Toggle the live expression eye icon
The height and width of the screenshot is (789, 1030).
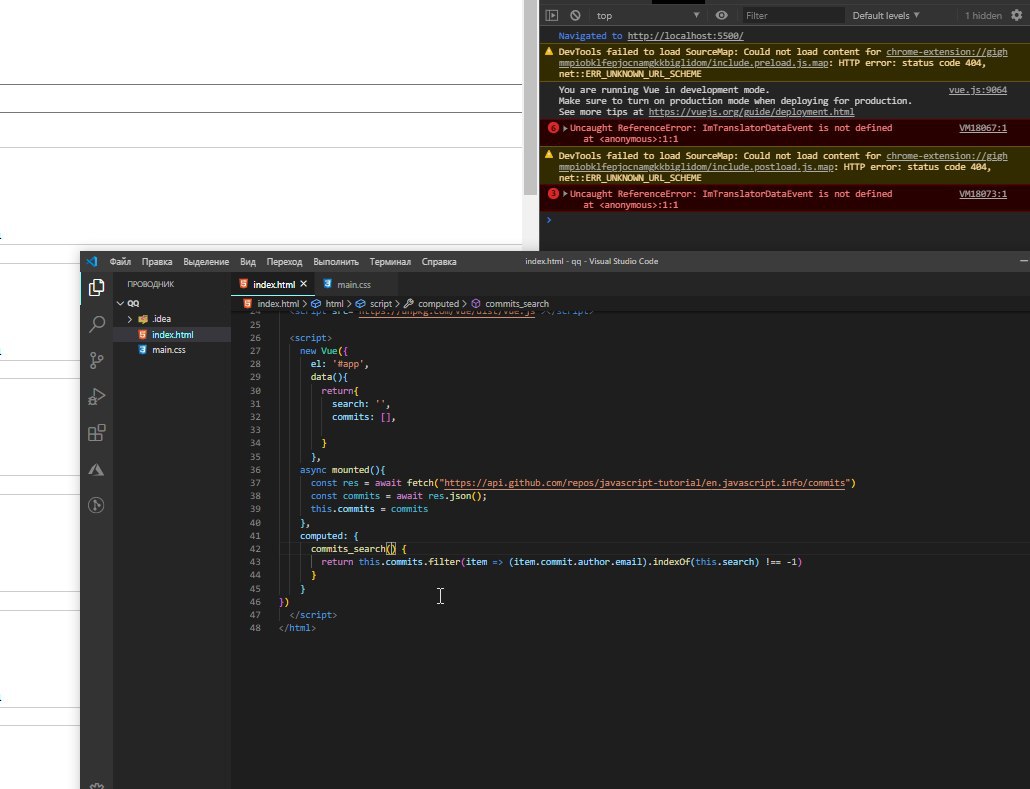tap(722, 15)
